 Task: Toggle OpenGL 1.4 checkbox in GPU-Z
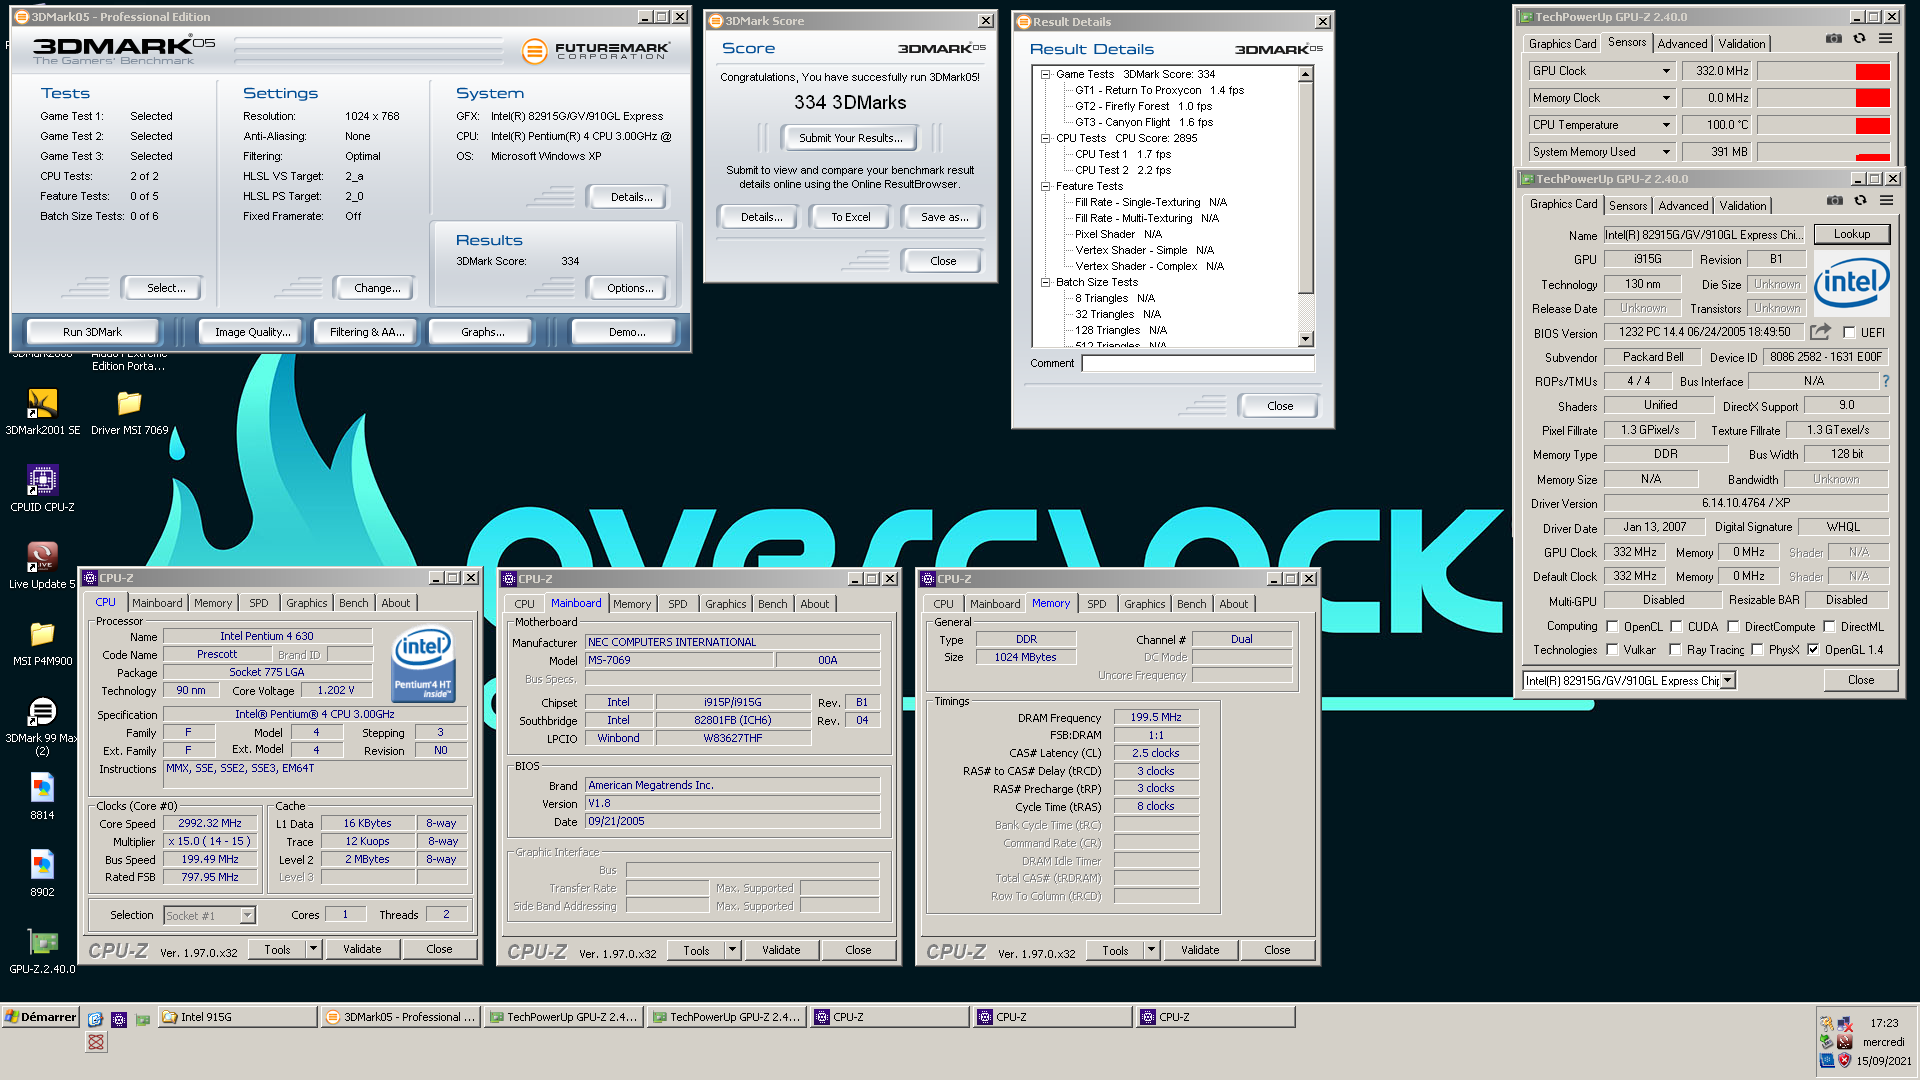pos(1813,650)
